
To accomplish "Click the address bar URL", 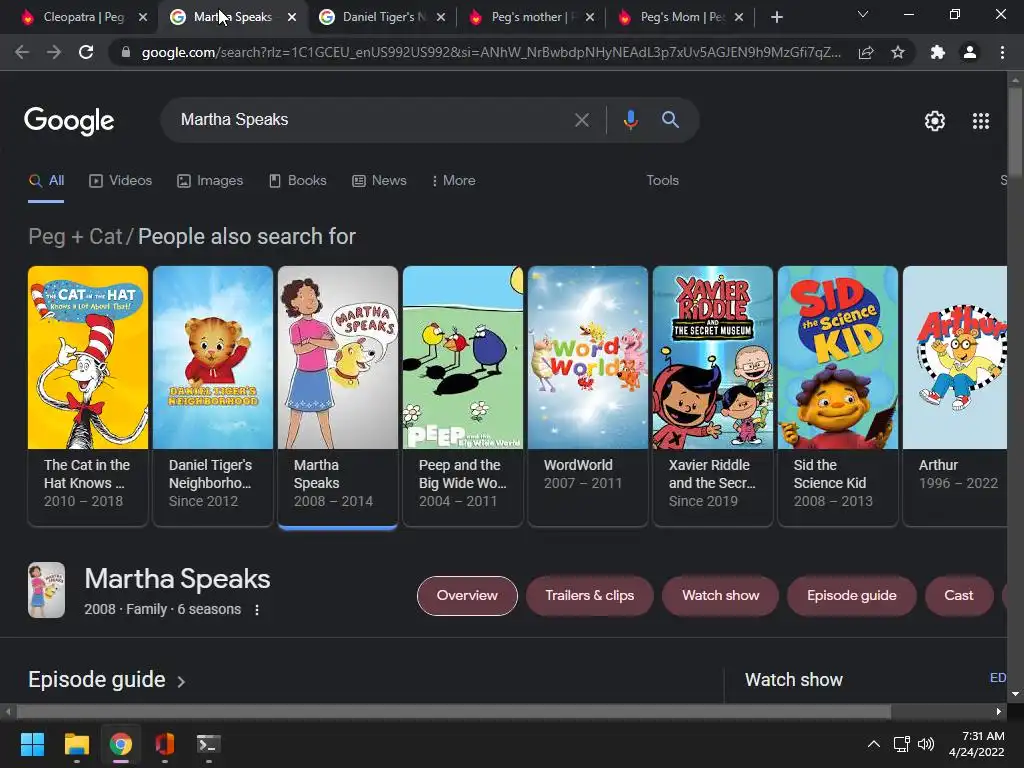I will pos(491,52).
